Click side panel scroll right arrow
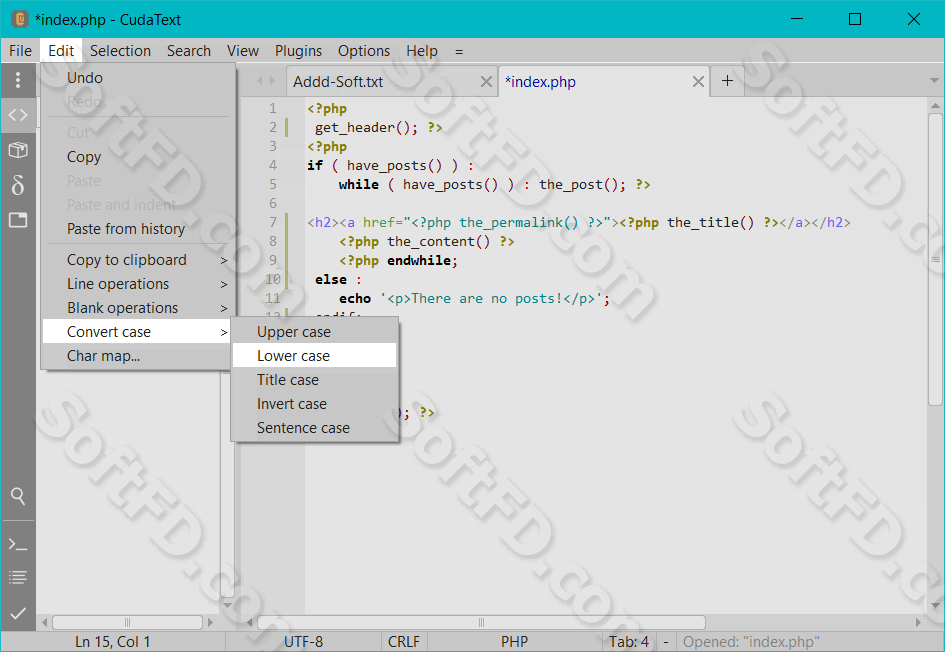 (x=210, y=622)
